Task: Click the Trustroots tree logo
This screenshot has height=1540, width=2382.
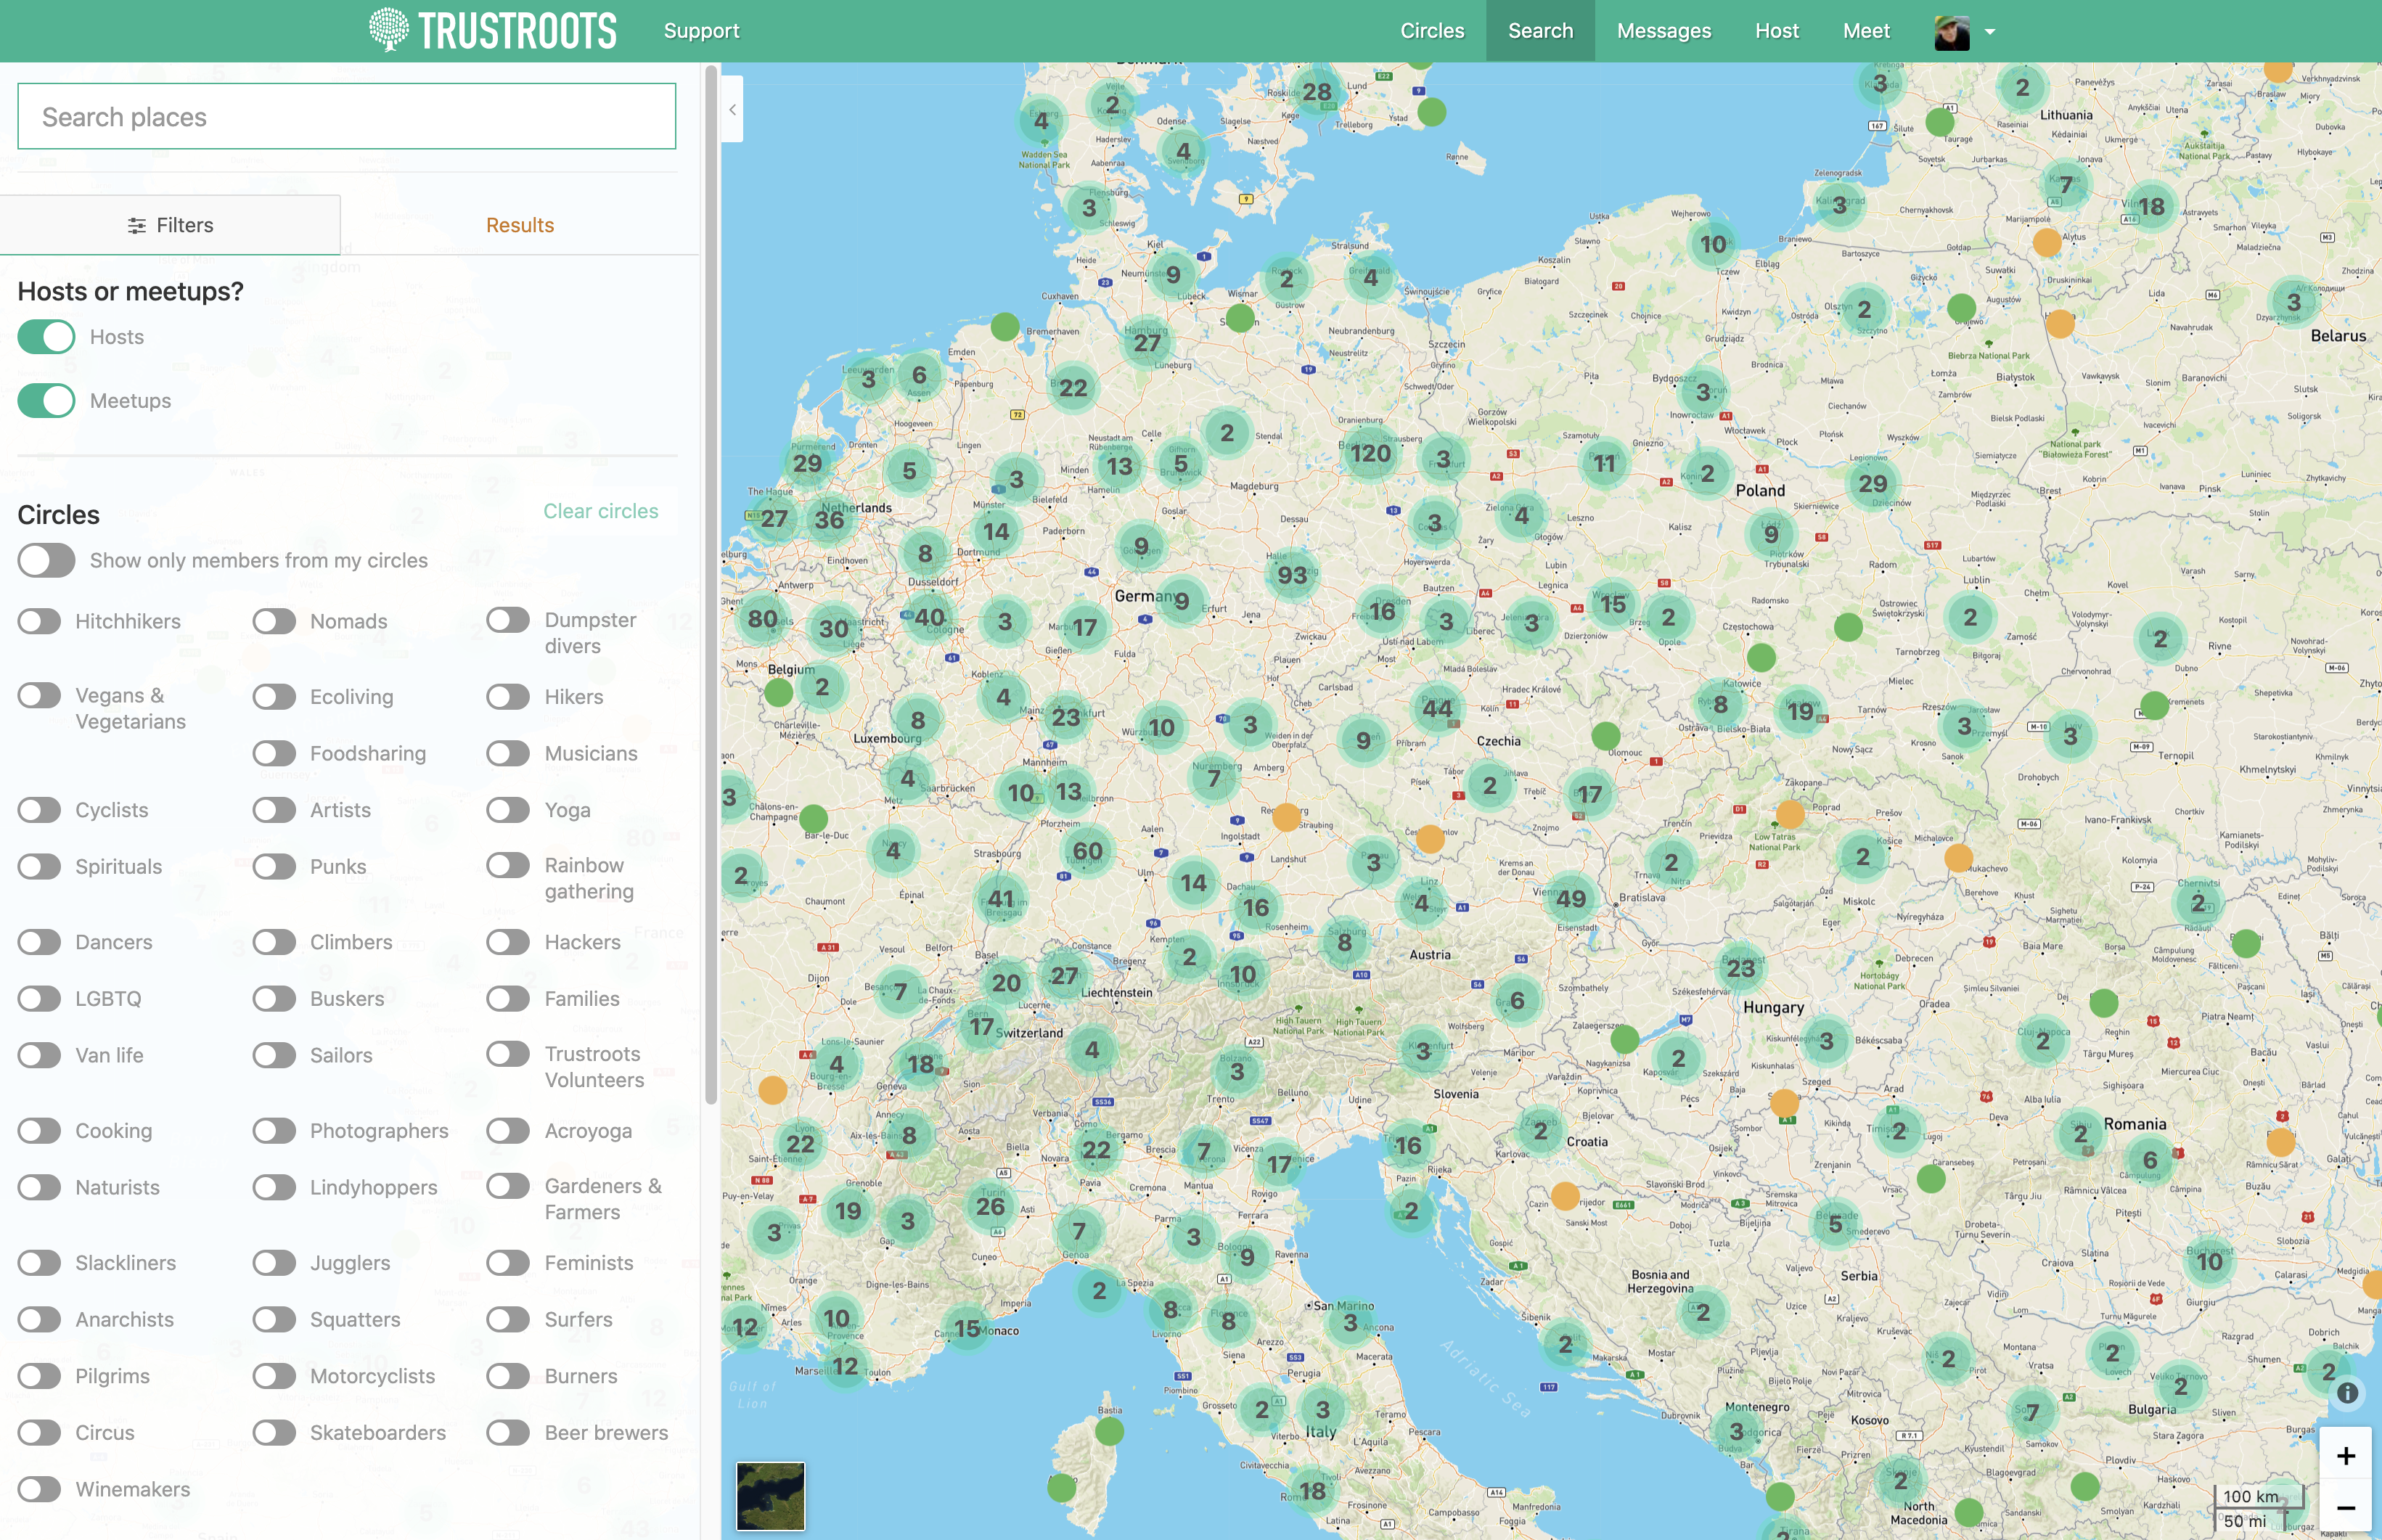Action: coord(493,30)
